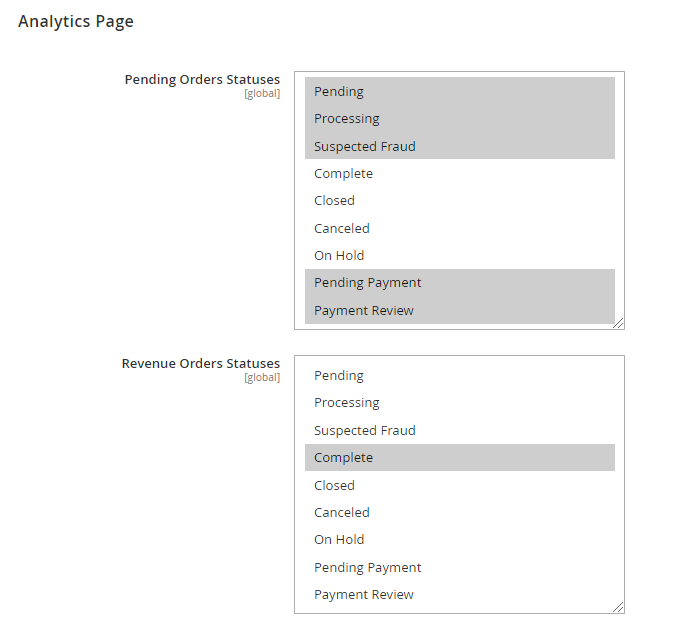Select Pending Payment in Revenue Orders Statuses
The image size is (685, 626).
368,568
